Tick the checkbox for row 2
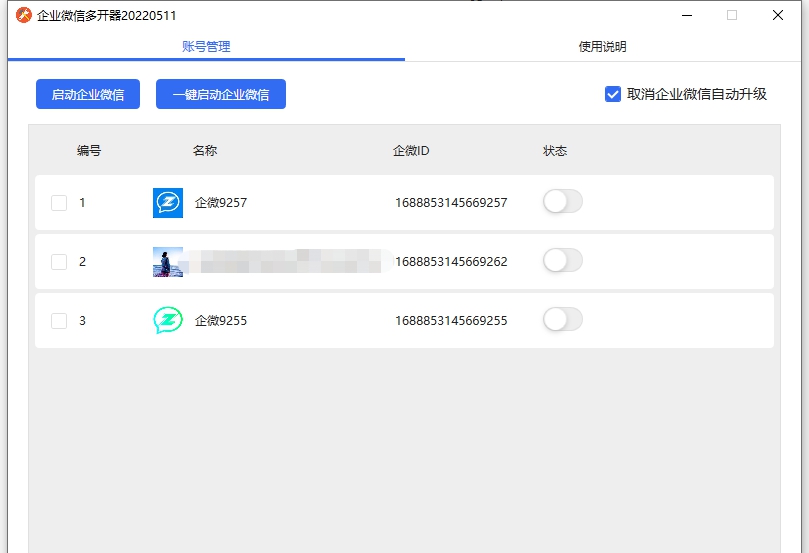 [59, 262]
